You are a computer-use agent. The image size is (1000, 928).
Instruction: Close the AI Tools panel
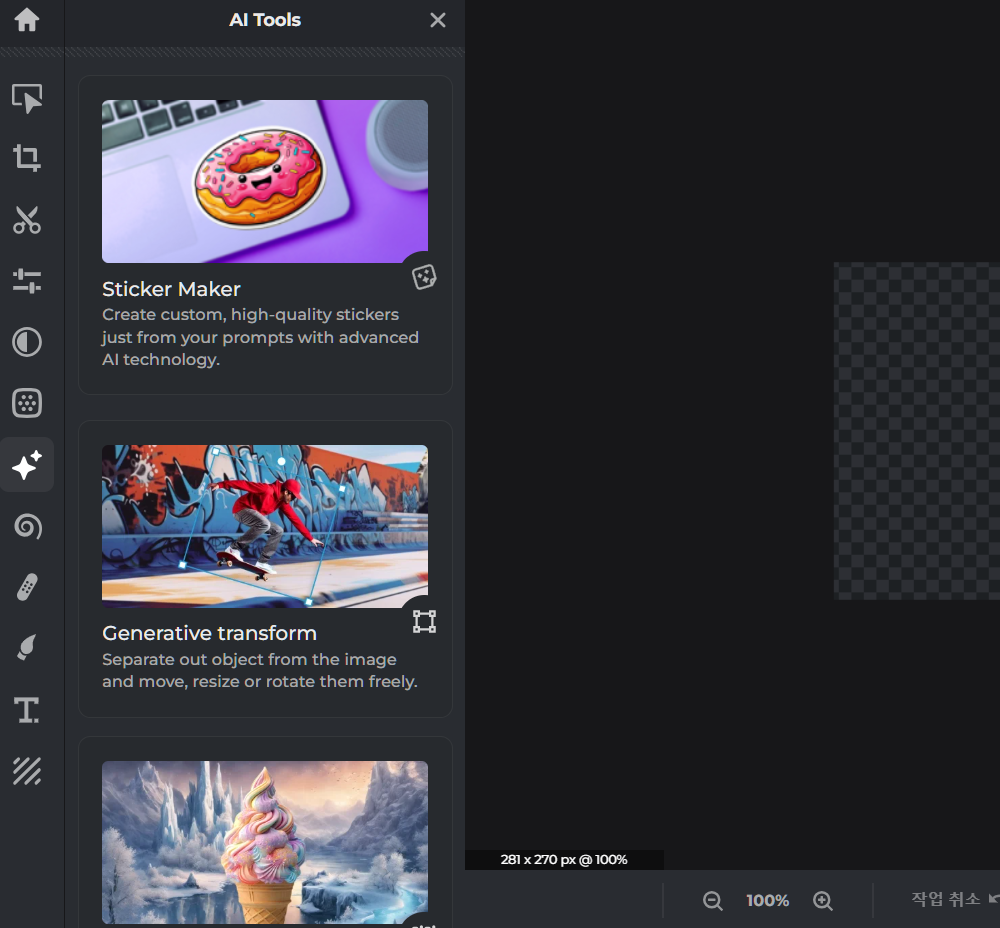(438, 20)
